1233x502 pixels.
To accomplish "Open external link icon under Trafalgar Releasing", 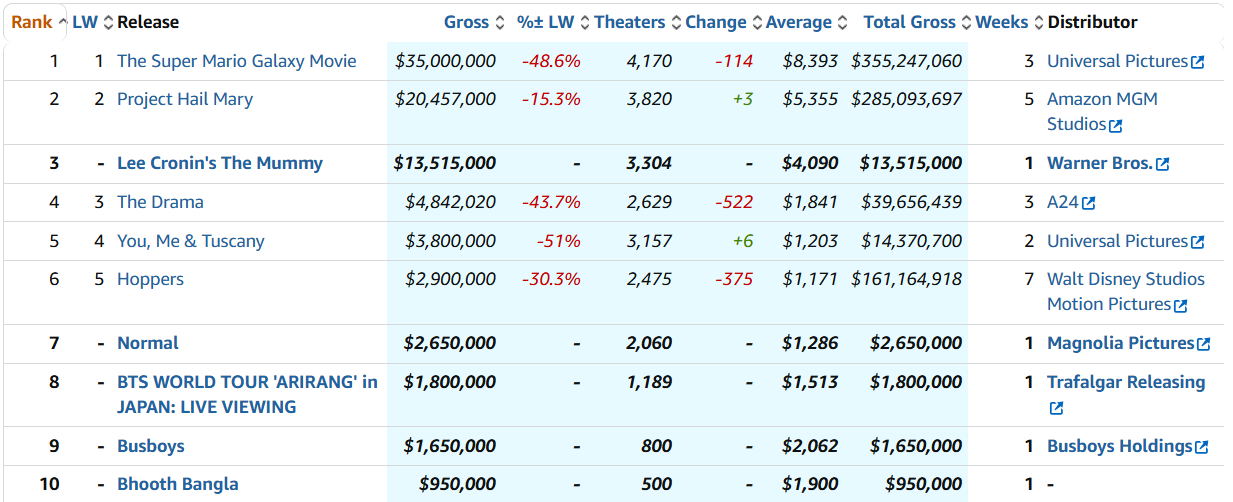I will tap(1056, 408).
